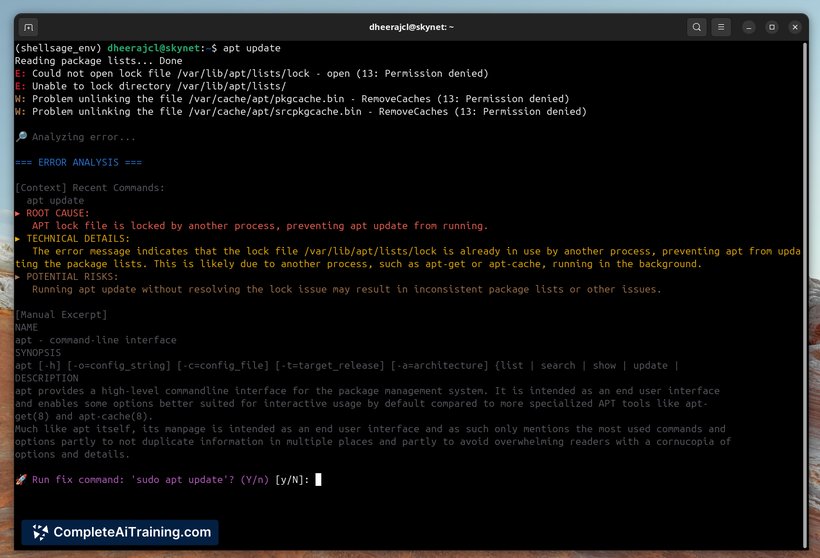Click the green 'dheerajcl@skynet' prompt text
The height and width of the screenshot is (558, 820).
click(155, 48)
